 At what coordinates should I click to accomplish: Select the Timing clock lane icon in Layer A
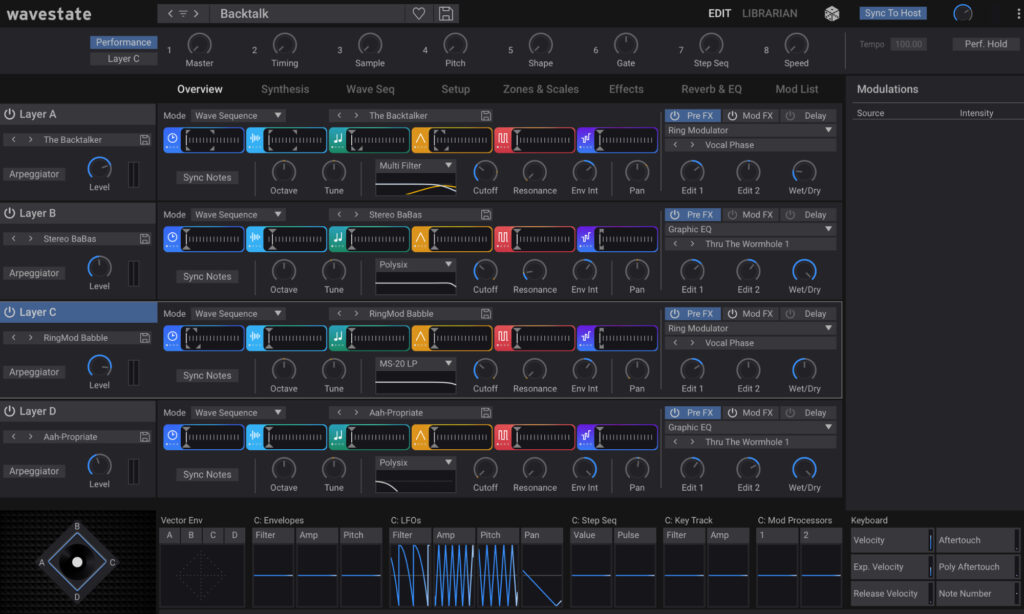point(171,139)
